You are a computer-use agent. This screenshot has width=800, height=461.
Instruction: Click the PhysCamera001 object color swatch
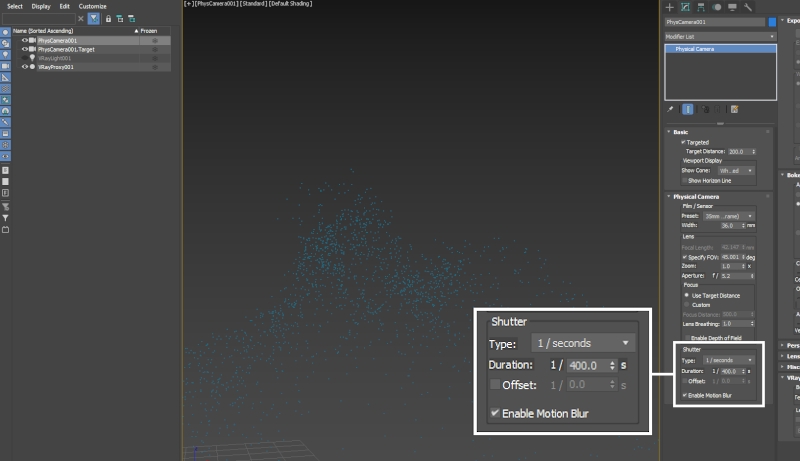point(771,21)
